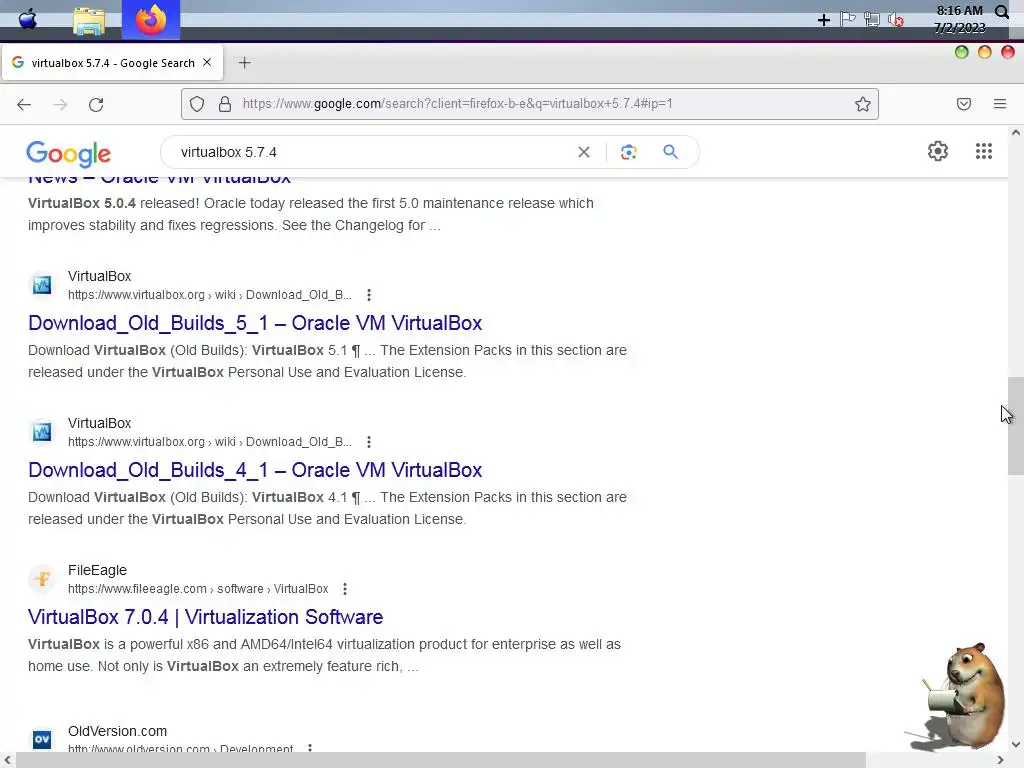The width and height of the screenshot is (1024, 768).
Task: Open the tracking protection shield icon
Action: pyautogui.click(x=197, y=104)
